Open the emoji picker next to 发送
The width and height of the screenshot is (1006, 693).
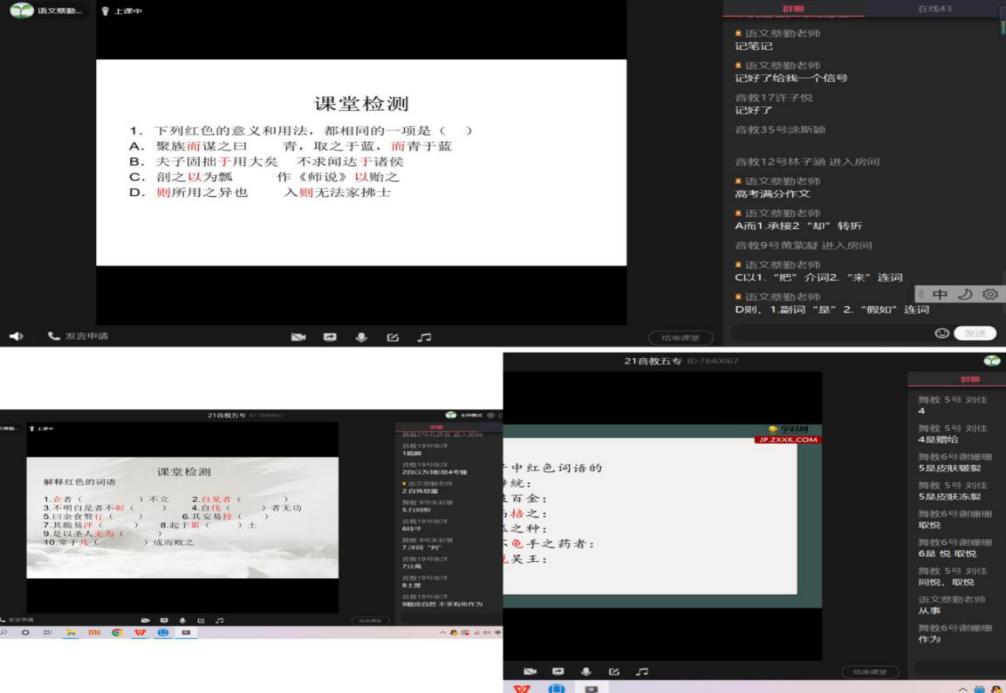pyautogui.click(x=941, y=333)
